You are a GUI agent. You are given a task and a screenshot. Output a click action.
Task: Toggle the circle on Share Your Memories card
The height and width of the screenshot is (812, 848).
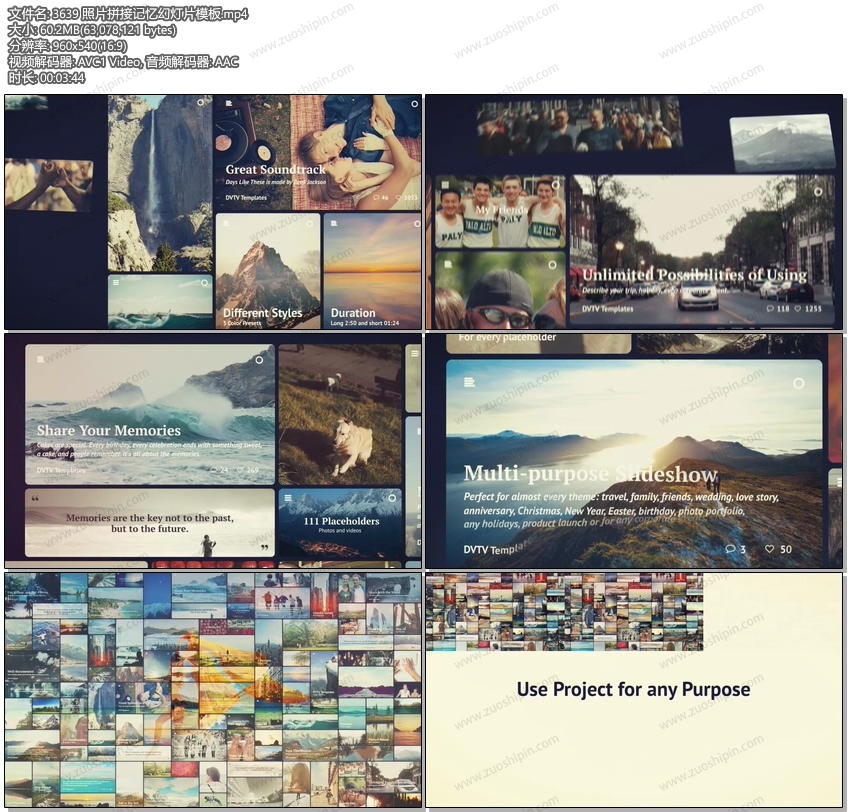click(259, 360)
